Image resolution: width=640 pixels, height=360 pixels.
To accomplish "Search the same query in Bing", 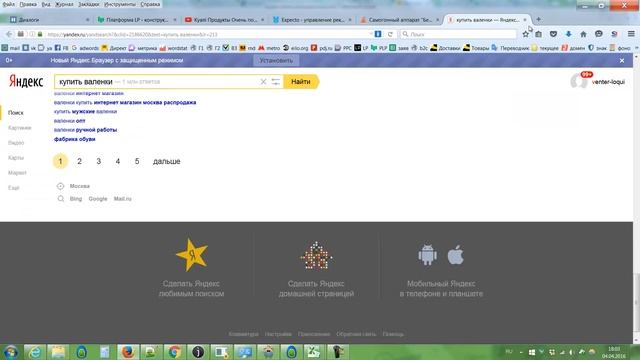I will click(x=76, y=199).
